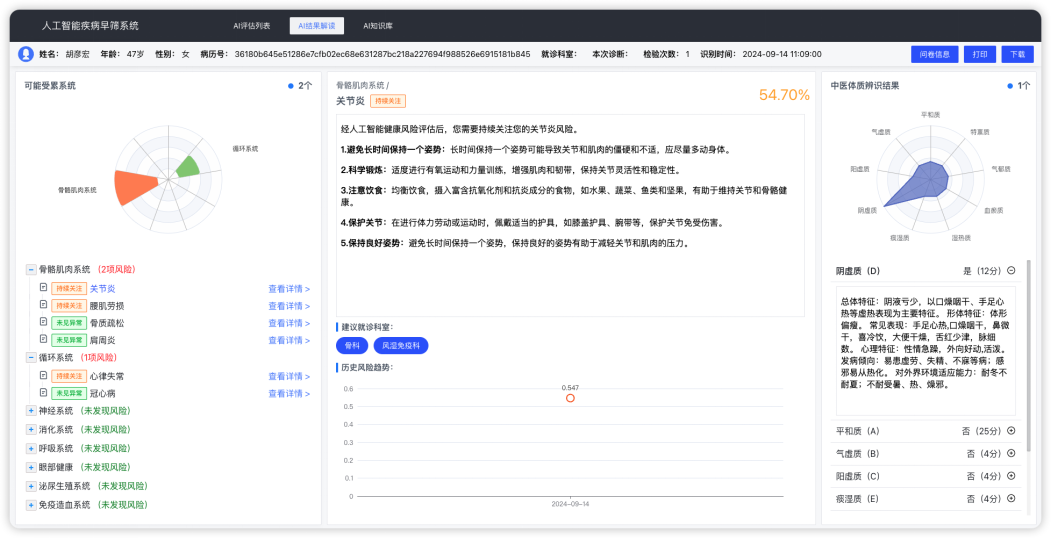
Task: Click the 中医体质辨识结果 heading
Action: pos(865,85)
